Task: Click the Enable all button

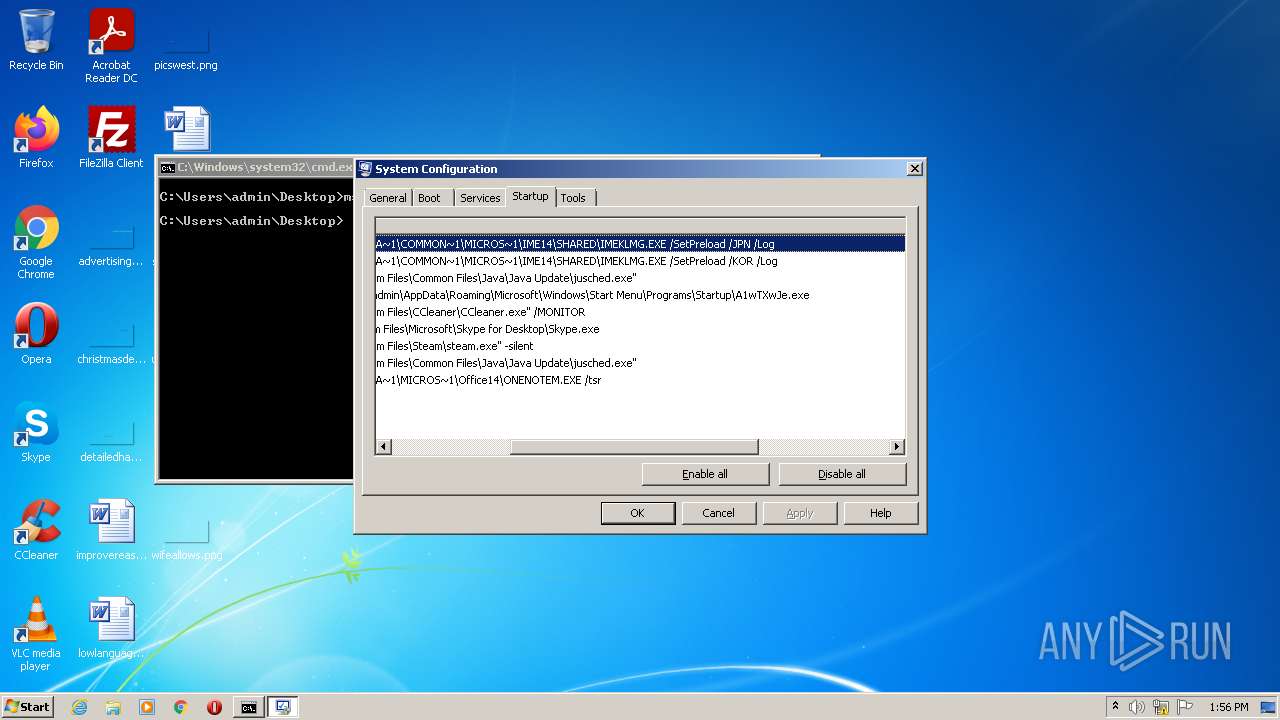Action: 705,474
